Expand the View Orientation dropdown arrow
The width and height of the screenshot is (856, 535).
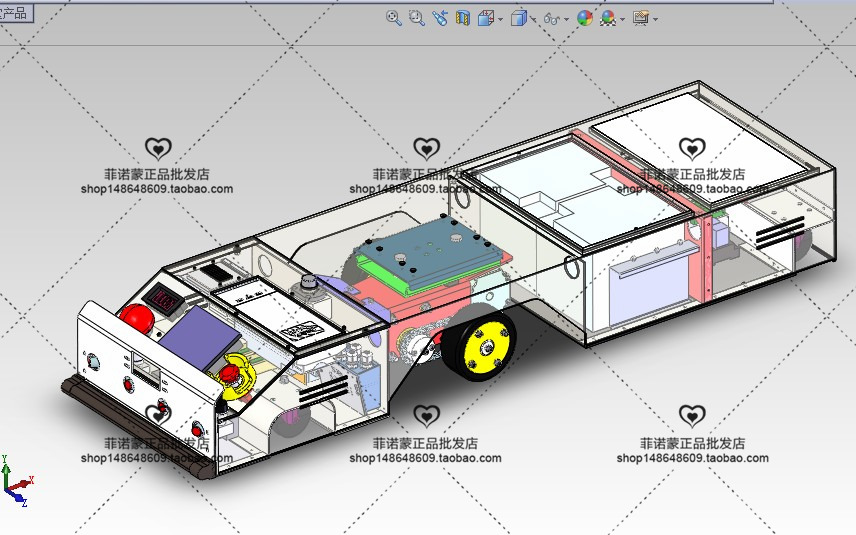tap(500, 20)
